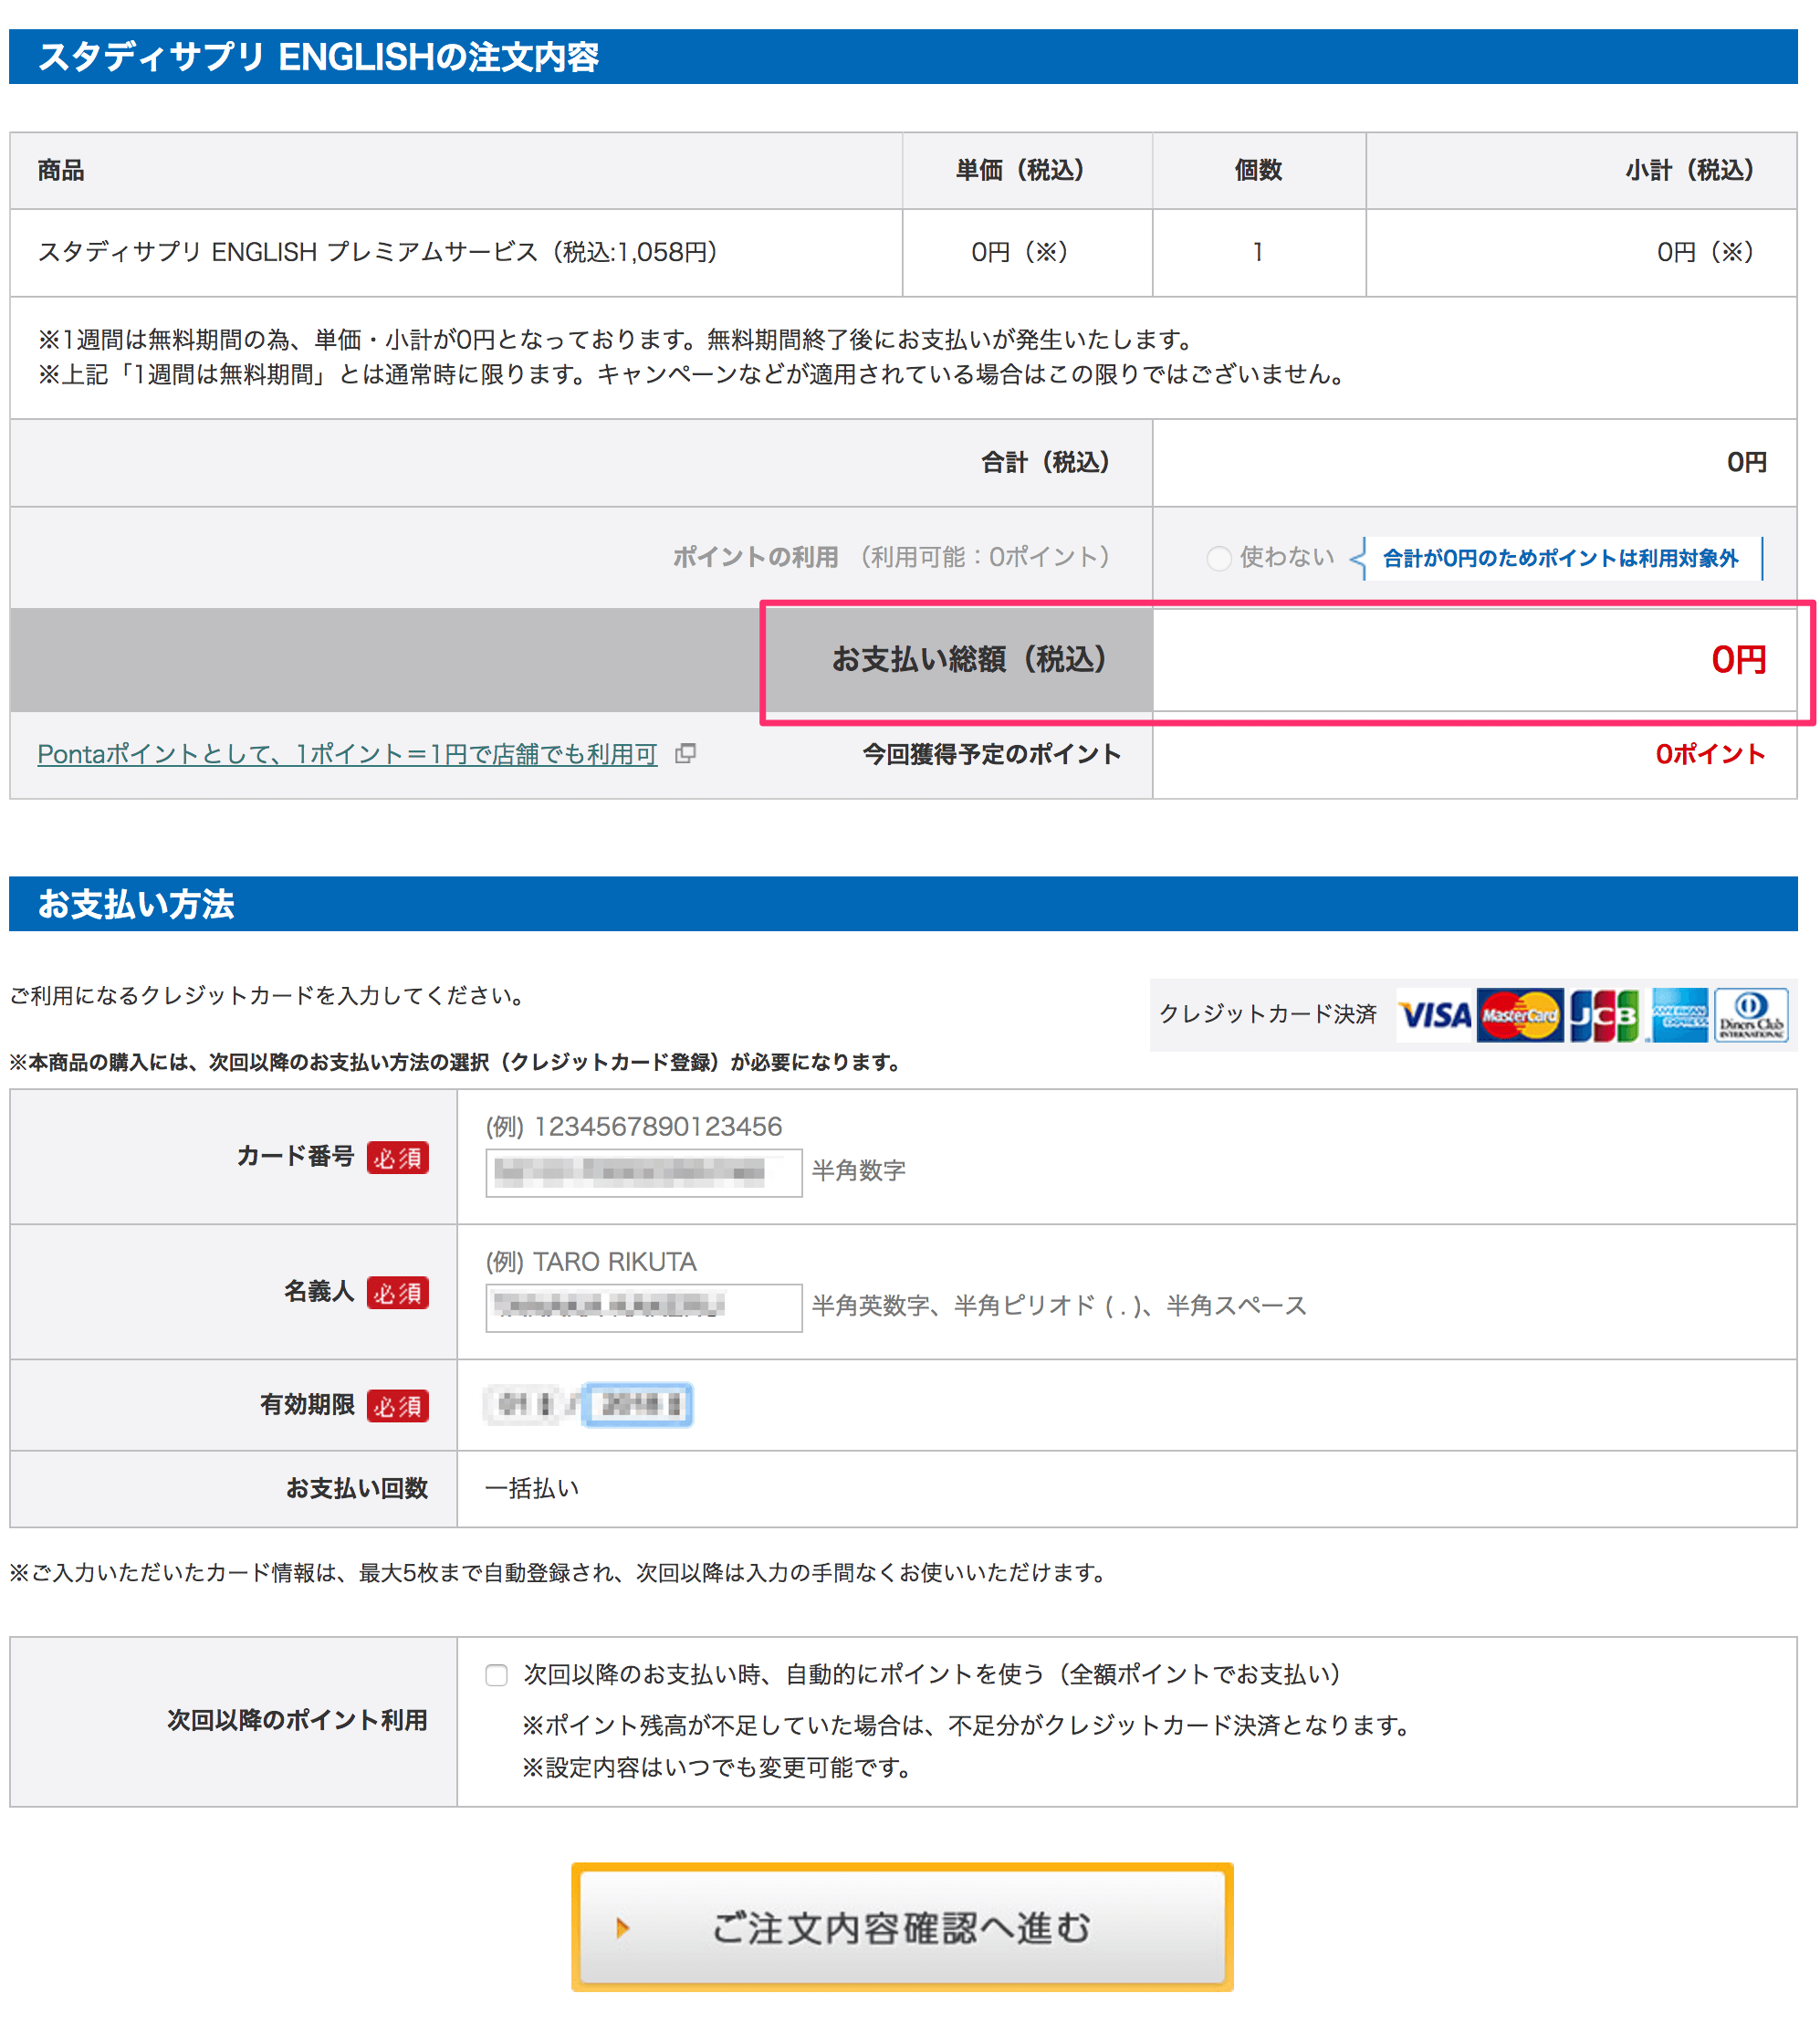Click the 今回獲得予定のポイント label
The width and height of the screenshot is (1820, 2035).
(991, 754)
